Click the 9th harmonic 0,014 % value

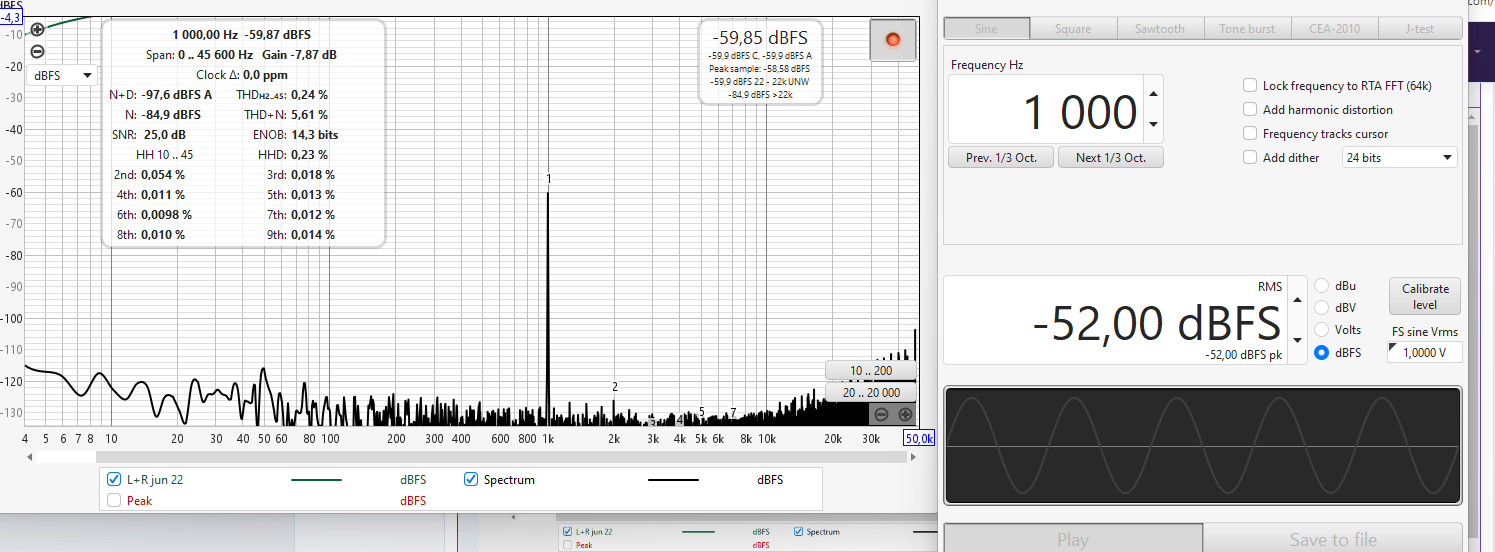pos(313,235)
